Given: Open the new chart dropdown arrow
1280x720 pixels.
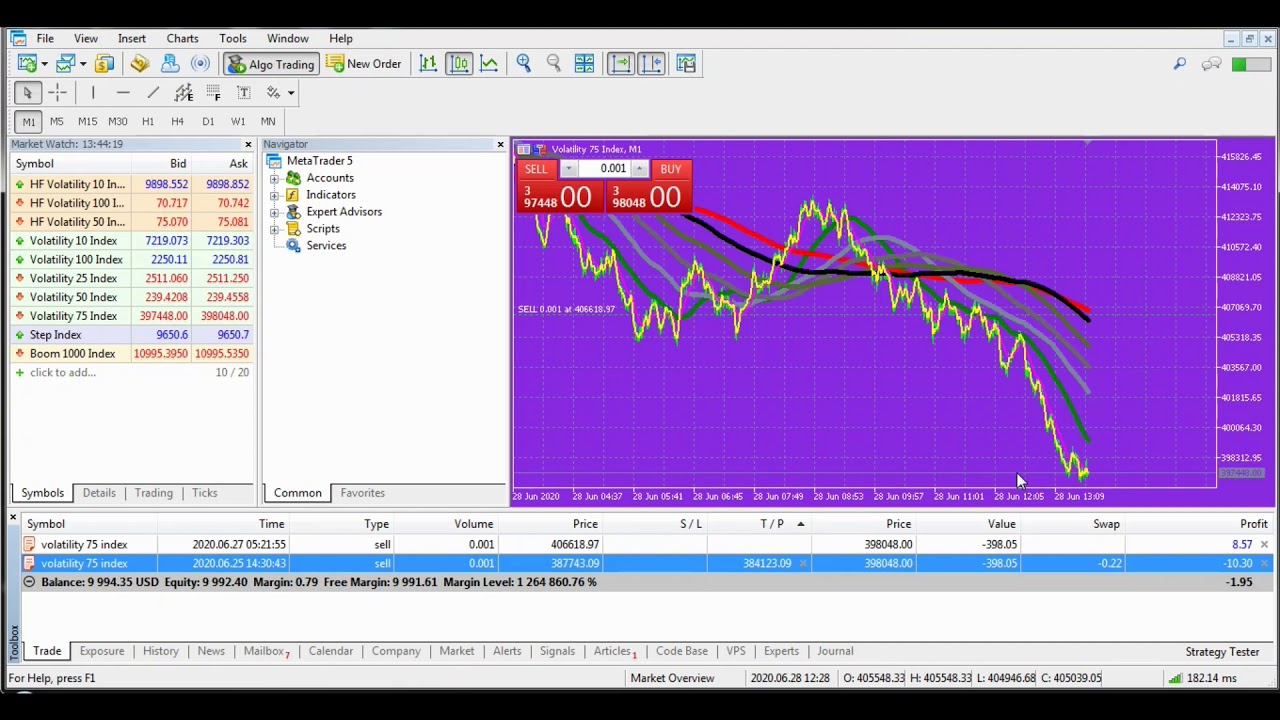Looking at the screenshot, I should tap(44, 64).
